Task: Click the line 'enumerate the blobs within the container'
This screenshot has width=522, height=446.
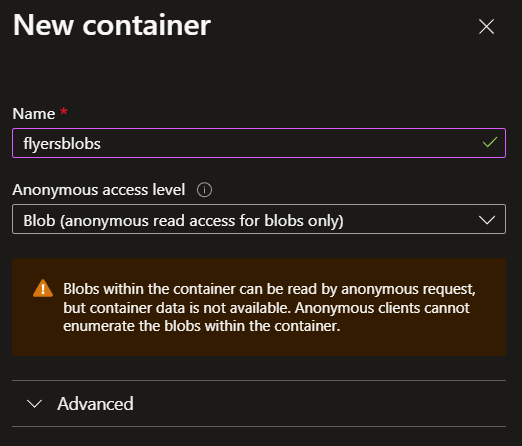Action: 202,326
